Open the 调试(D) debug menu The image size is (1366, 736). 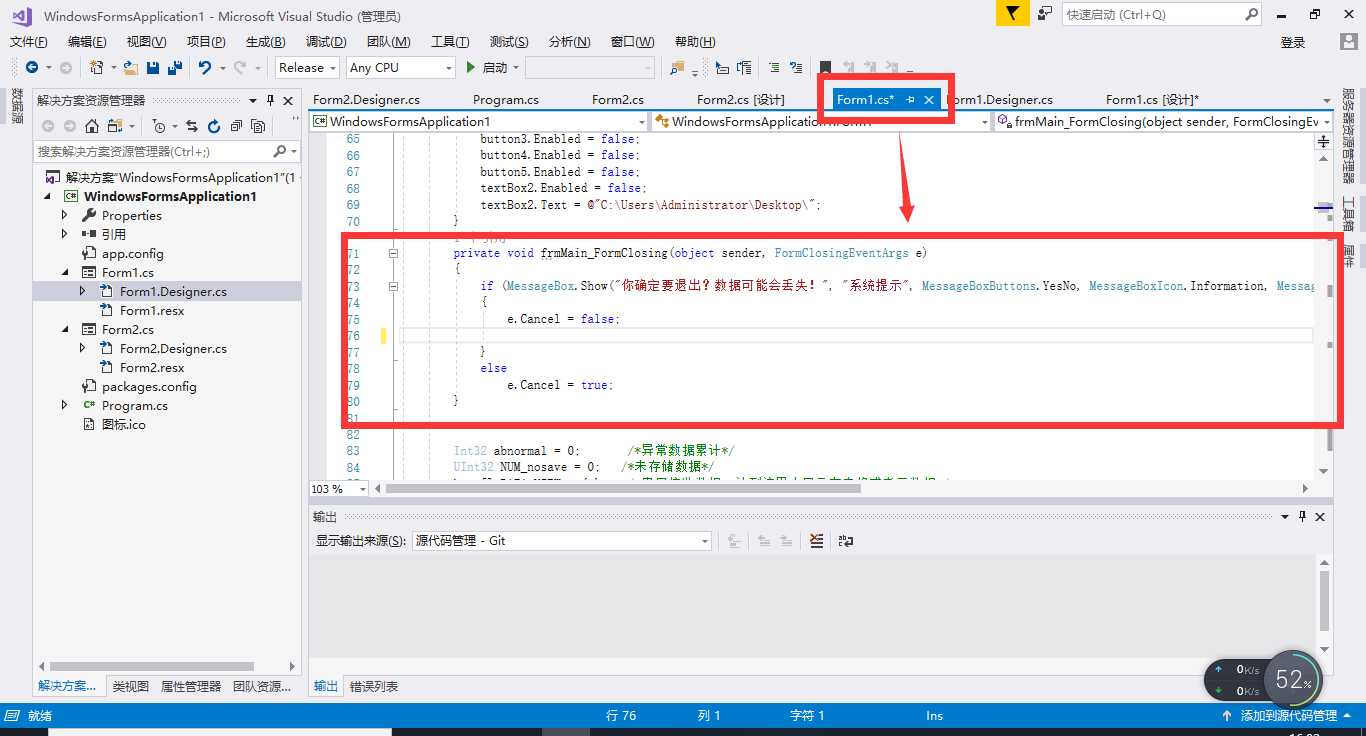point(326,41)
